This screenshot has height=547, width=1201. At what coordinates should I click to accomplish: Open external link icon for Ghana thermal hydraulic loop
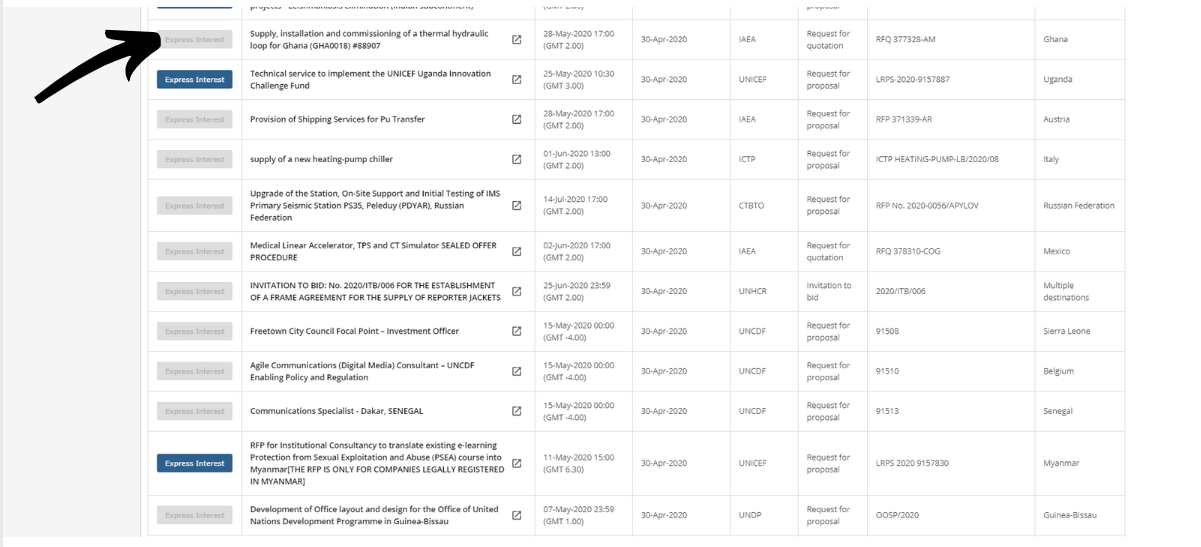517,40
